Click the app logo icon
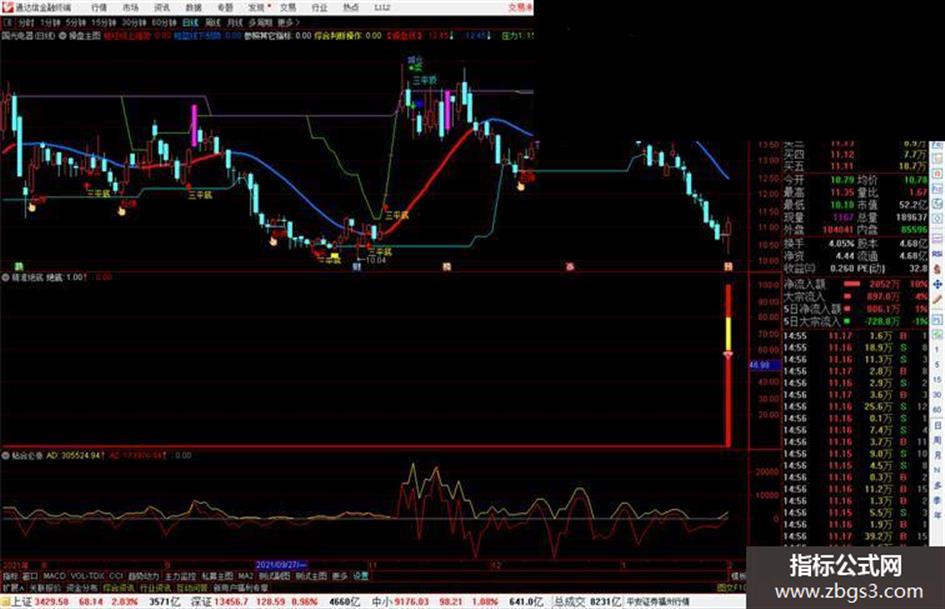945x609 pixels. click(x=7, y=7)
